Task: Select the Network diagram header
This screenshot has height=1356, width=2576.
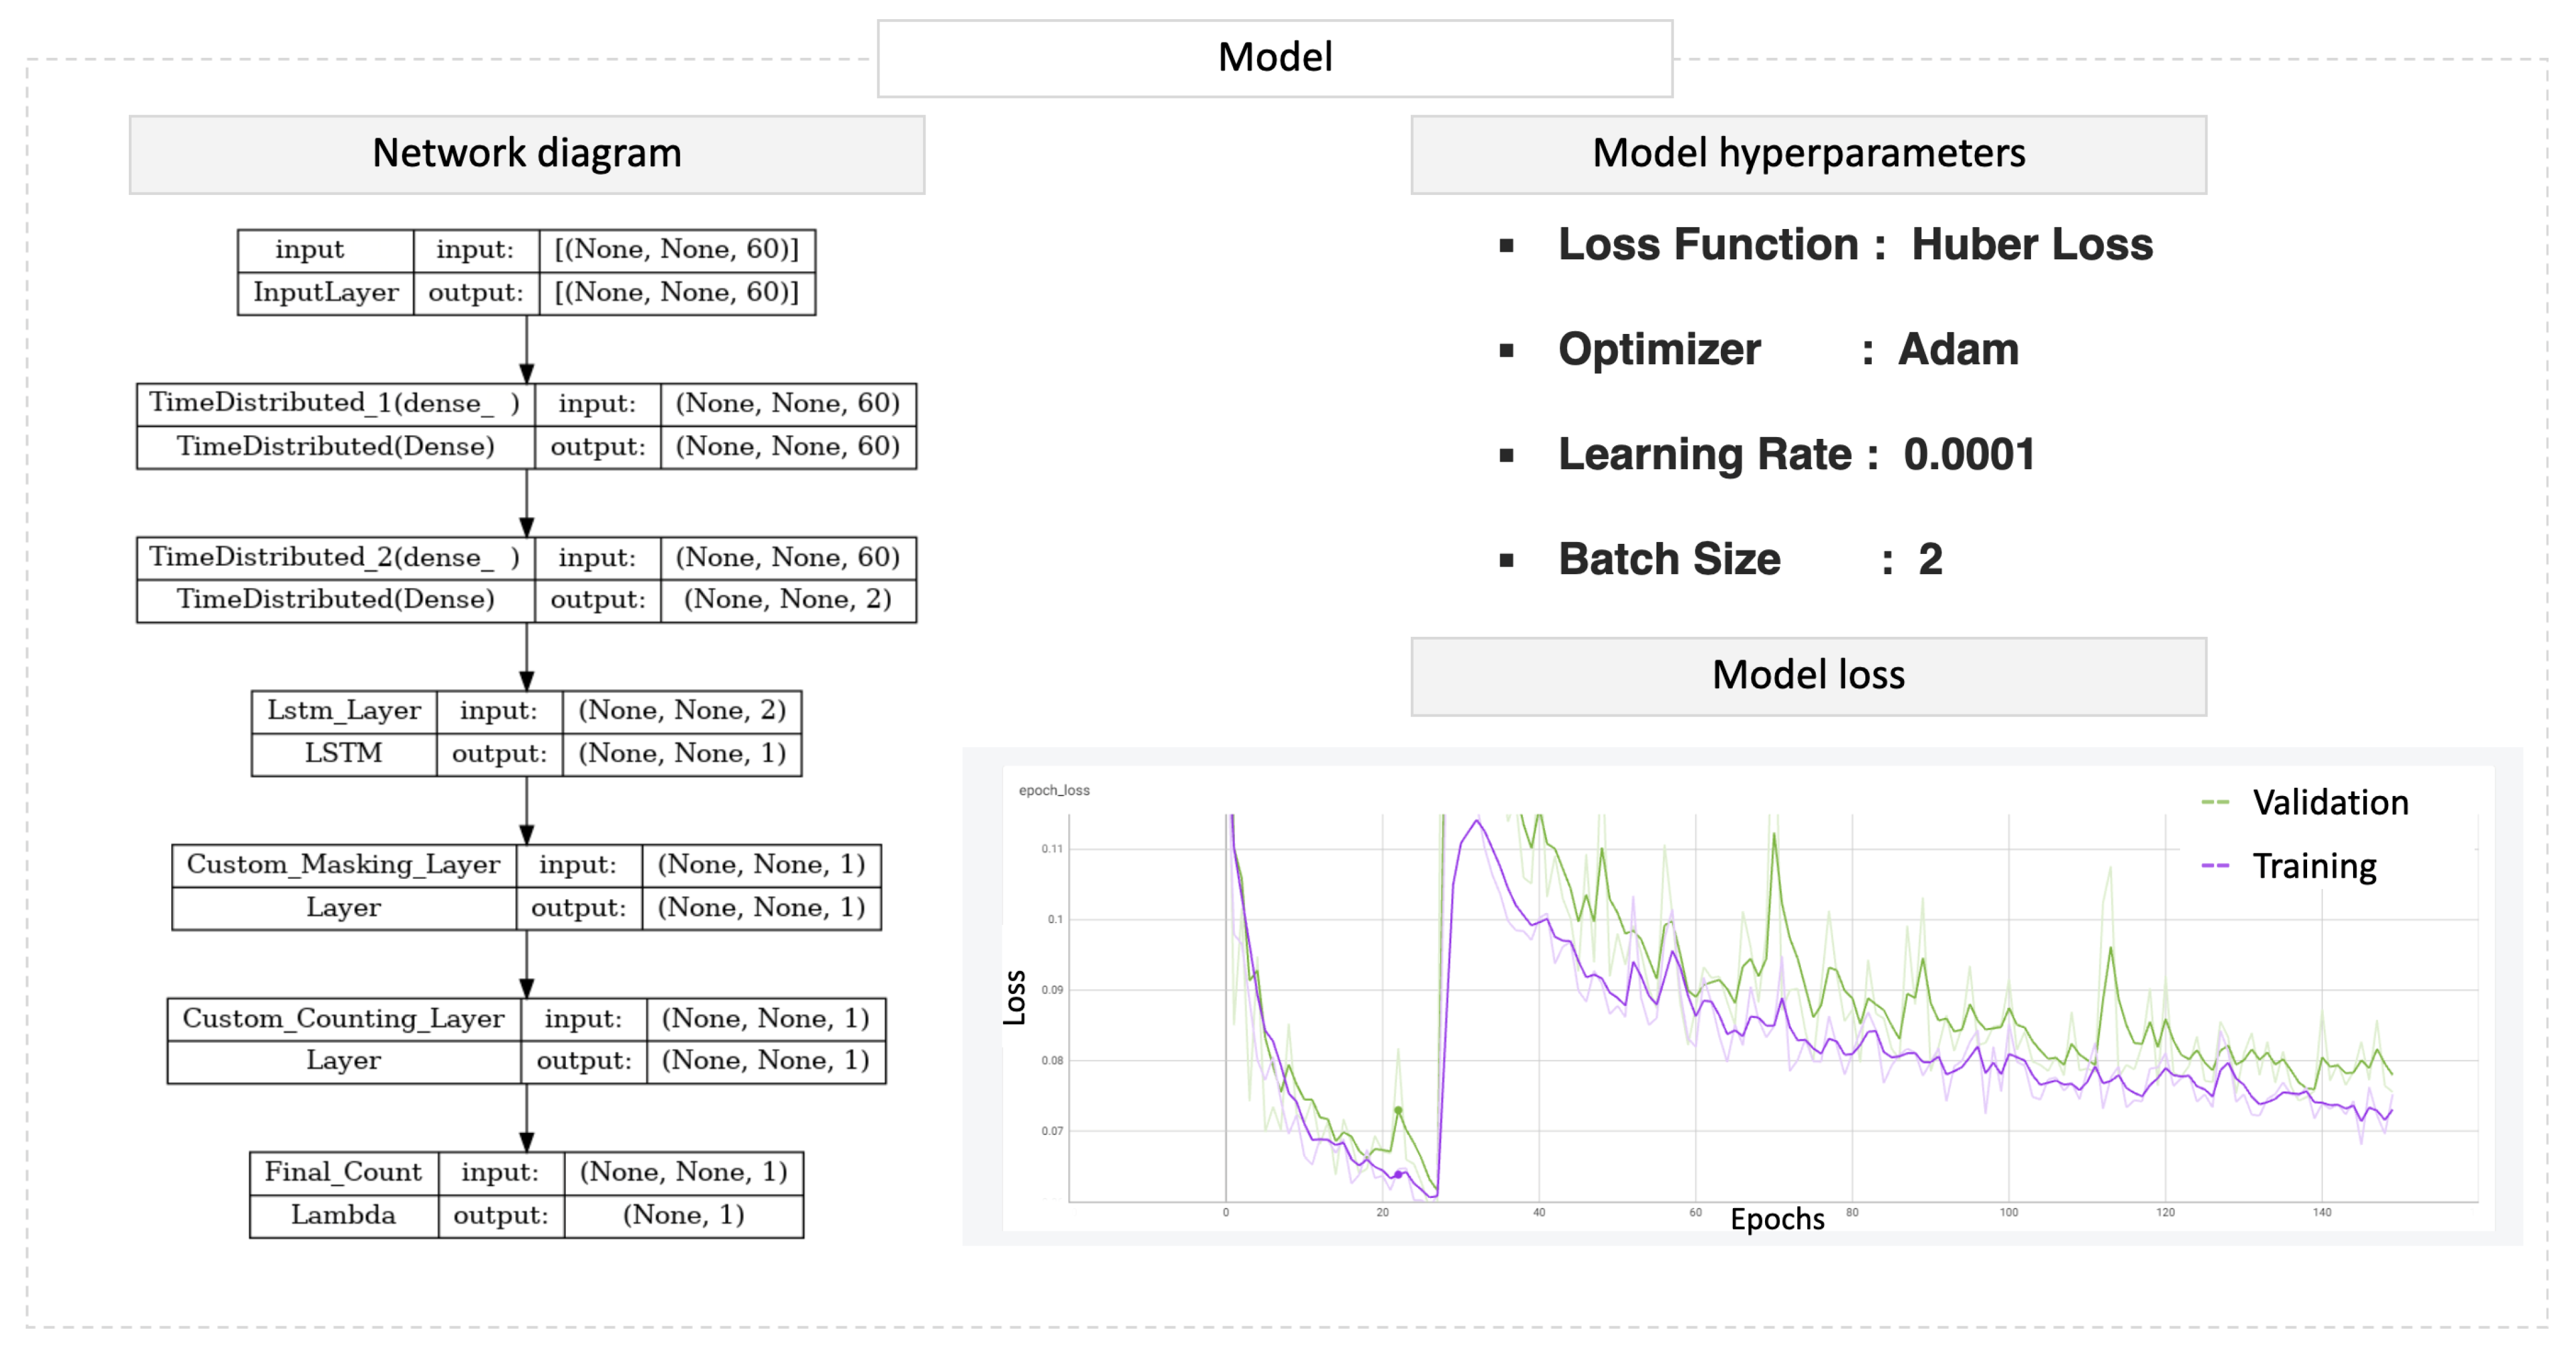Action: click(526, 154)
